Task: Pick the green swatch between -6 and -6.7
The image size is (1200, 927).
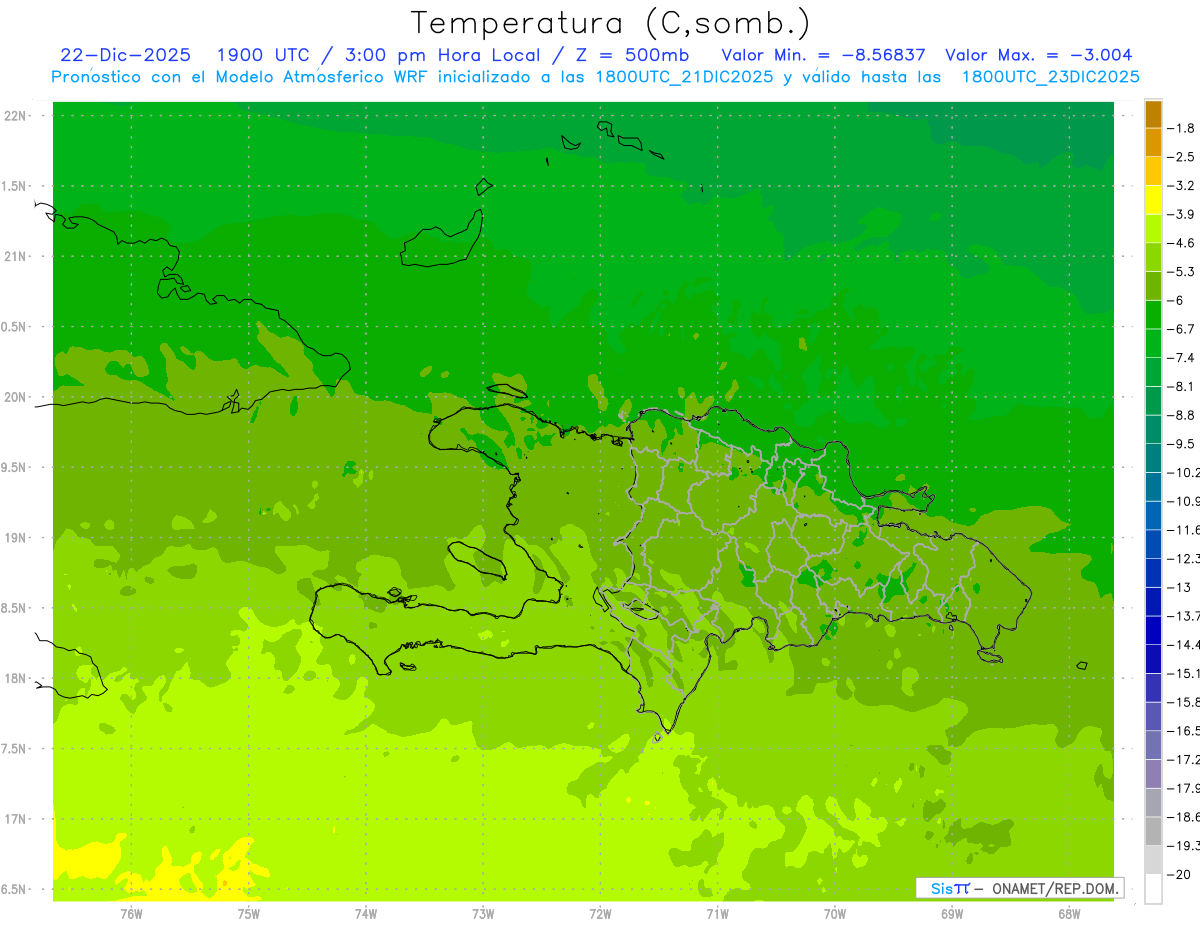Action: click(1153, 315)
